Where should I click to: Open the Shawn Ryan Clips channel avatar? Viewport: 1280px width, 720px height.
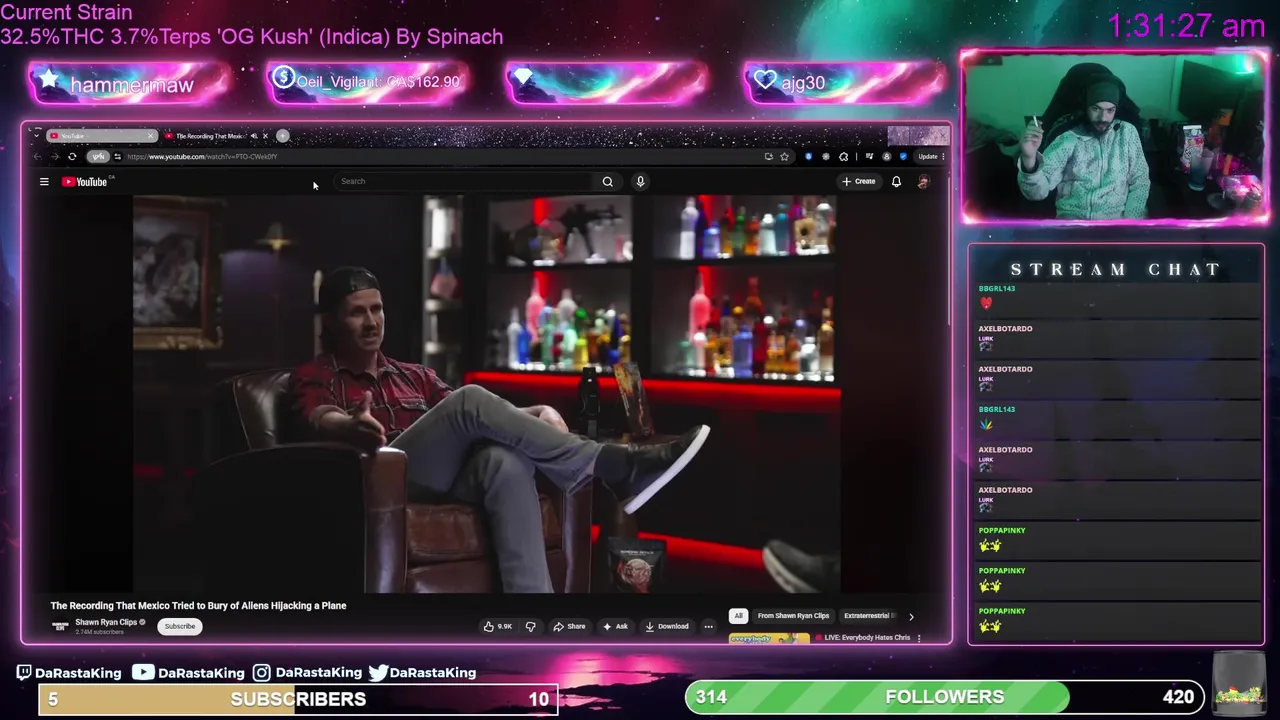pos(60,626)
